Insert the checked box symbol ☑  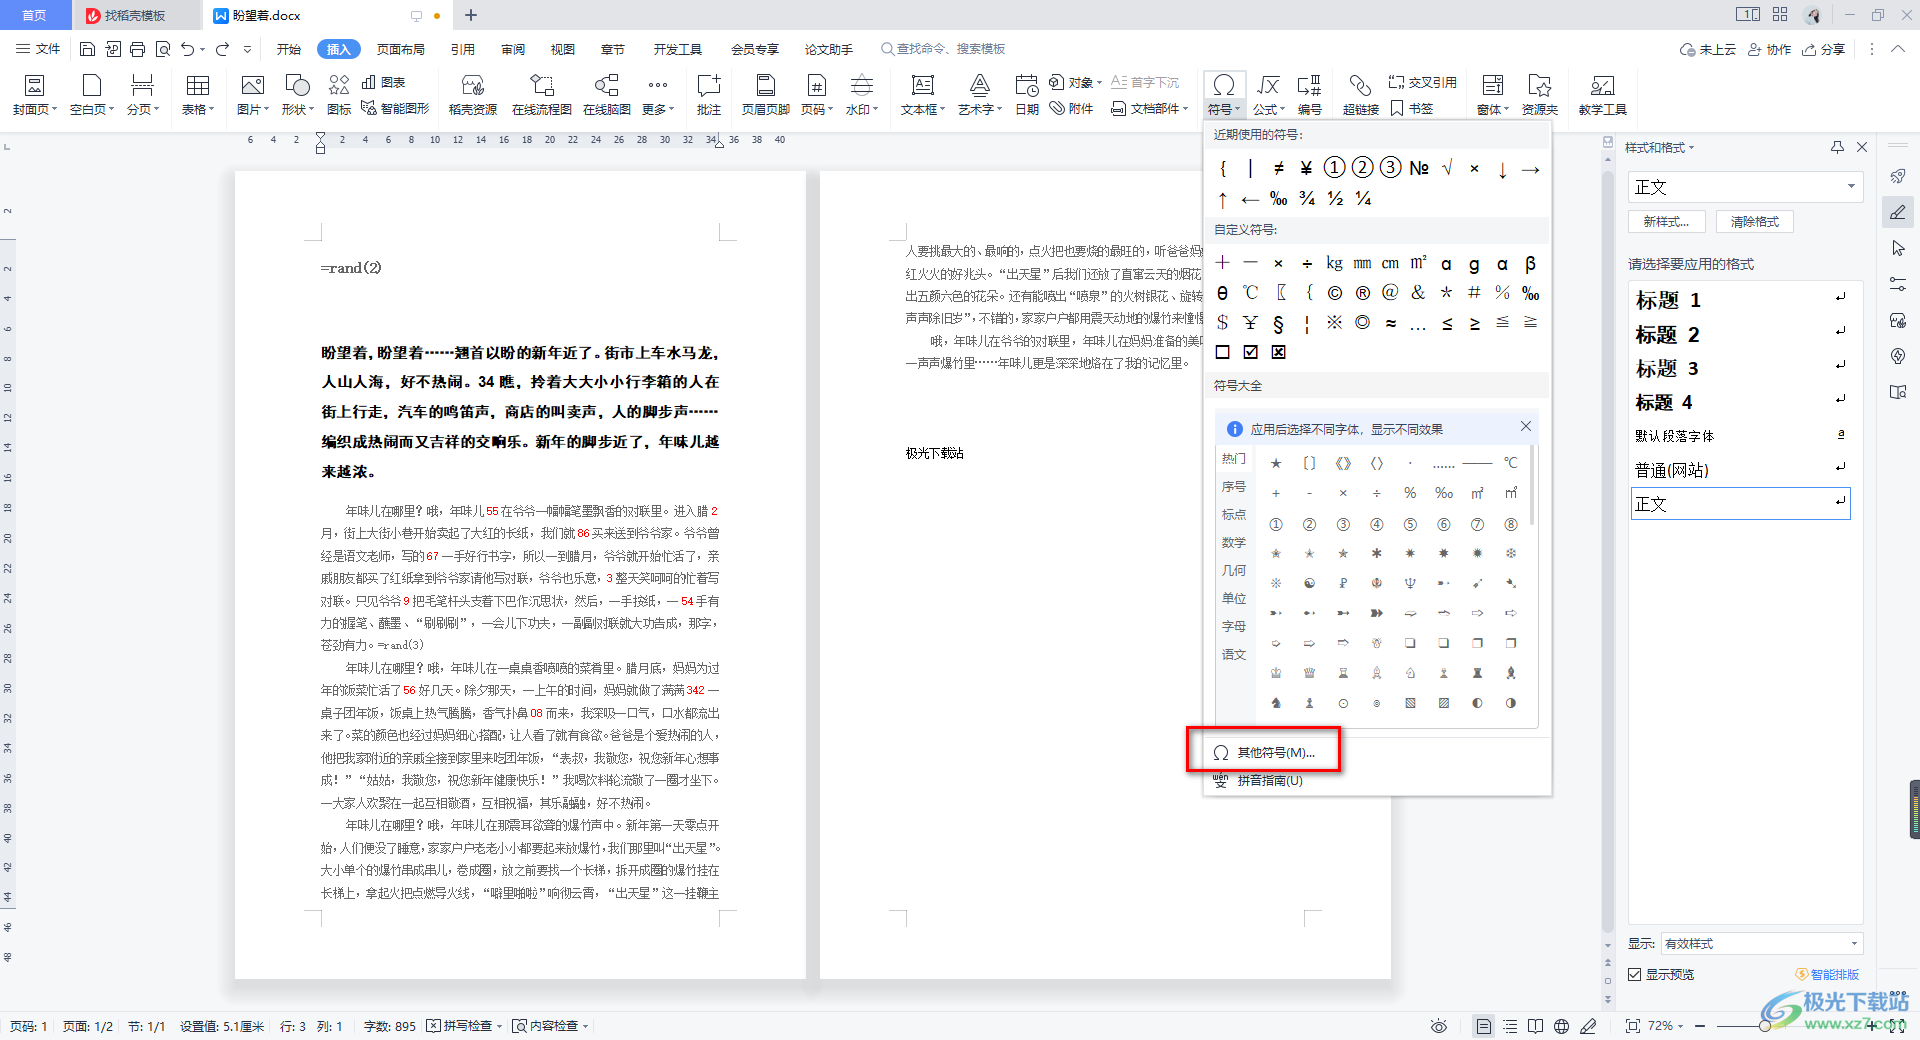[1250, 352]
